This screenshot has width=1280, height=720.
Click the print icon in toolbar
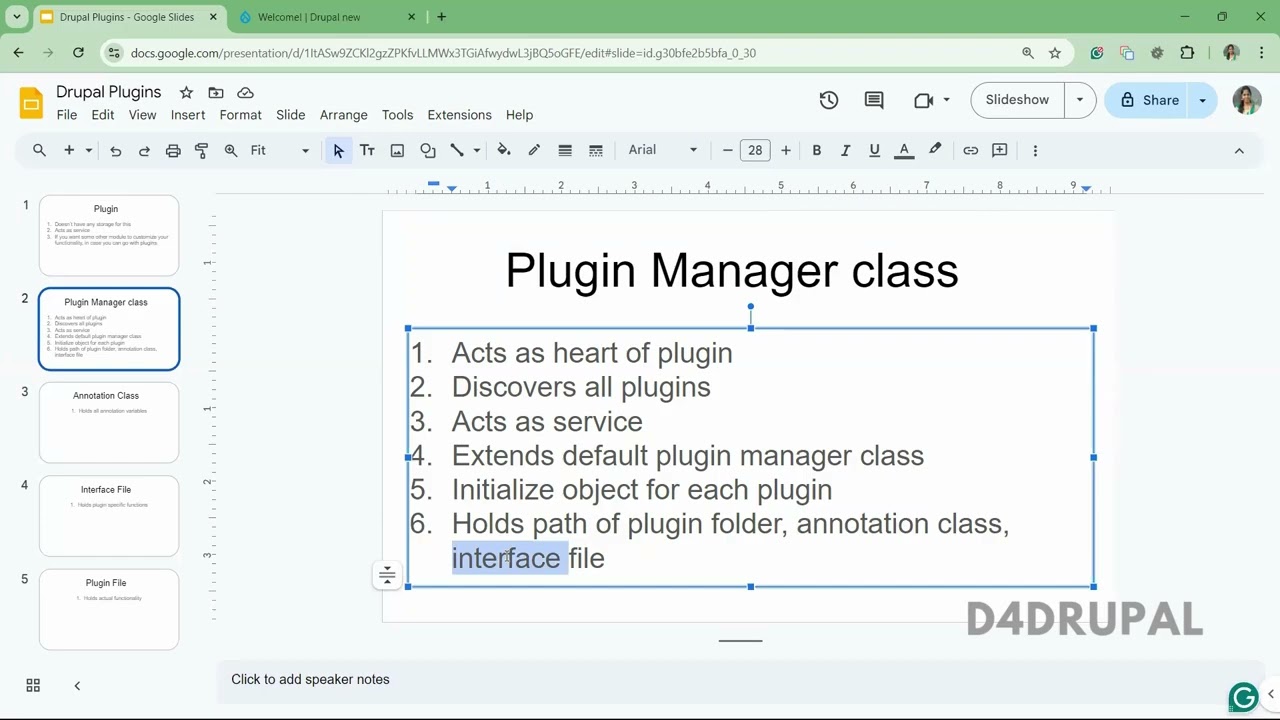coord(173,150)
